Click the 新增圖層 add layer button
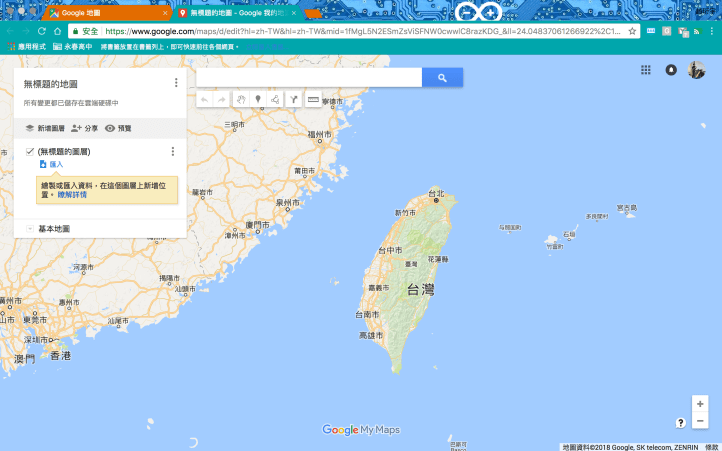The height and width of the screenshot is (451, 722). (44, 129)
